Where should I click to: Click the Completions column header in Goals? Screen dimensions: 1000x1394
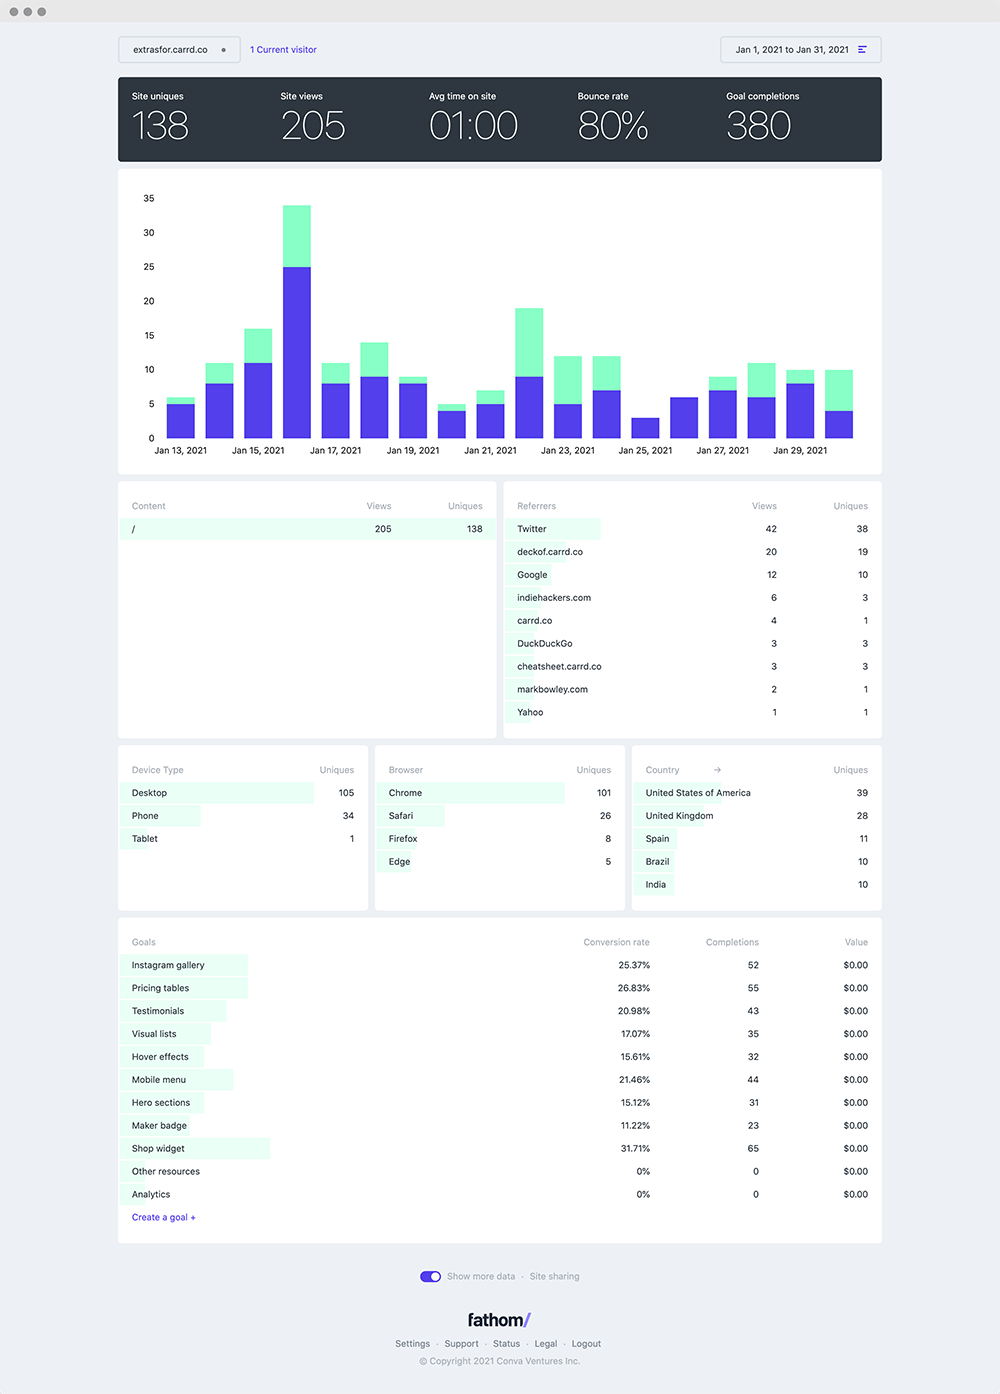click(x=732, y=942)
